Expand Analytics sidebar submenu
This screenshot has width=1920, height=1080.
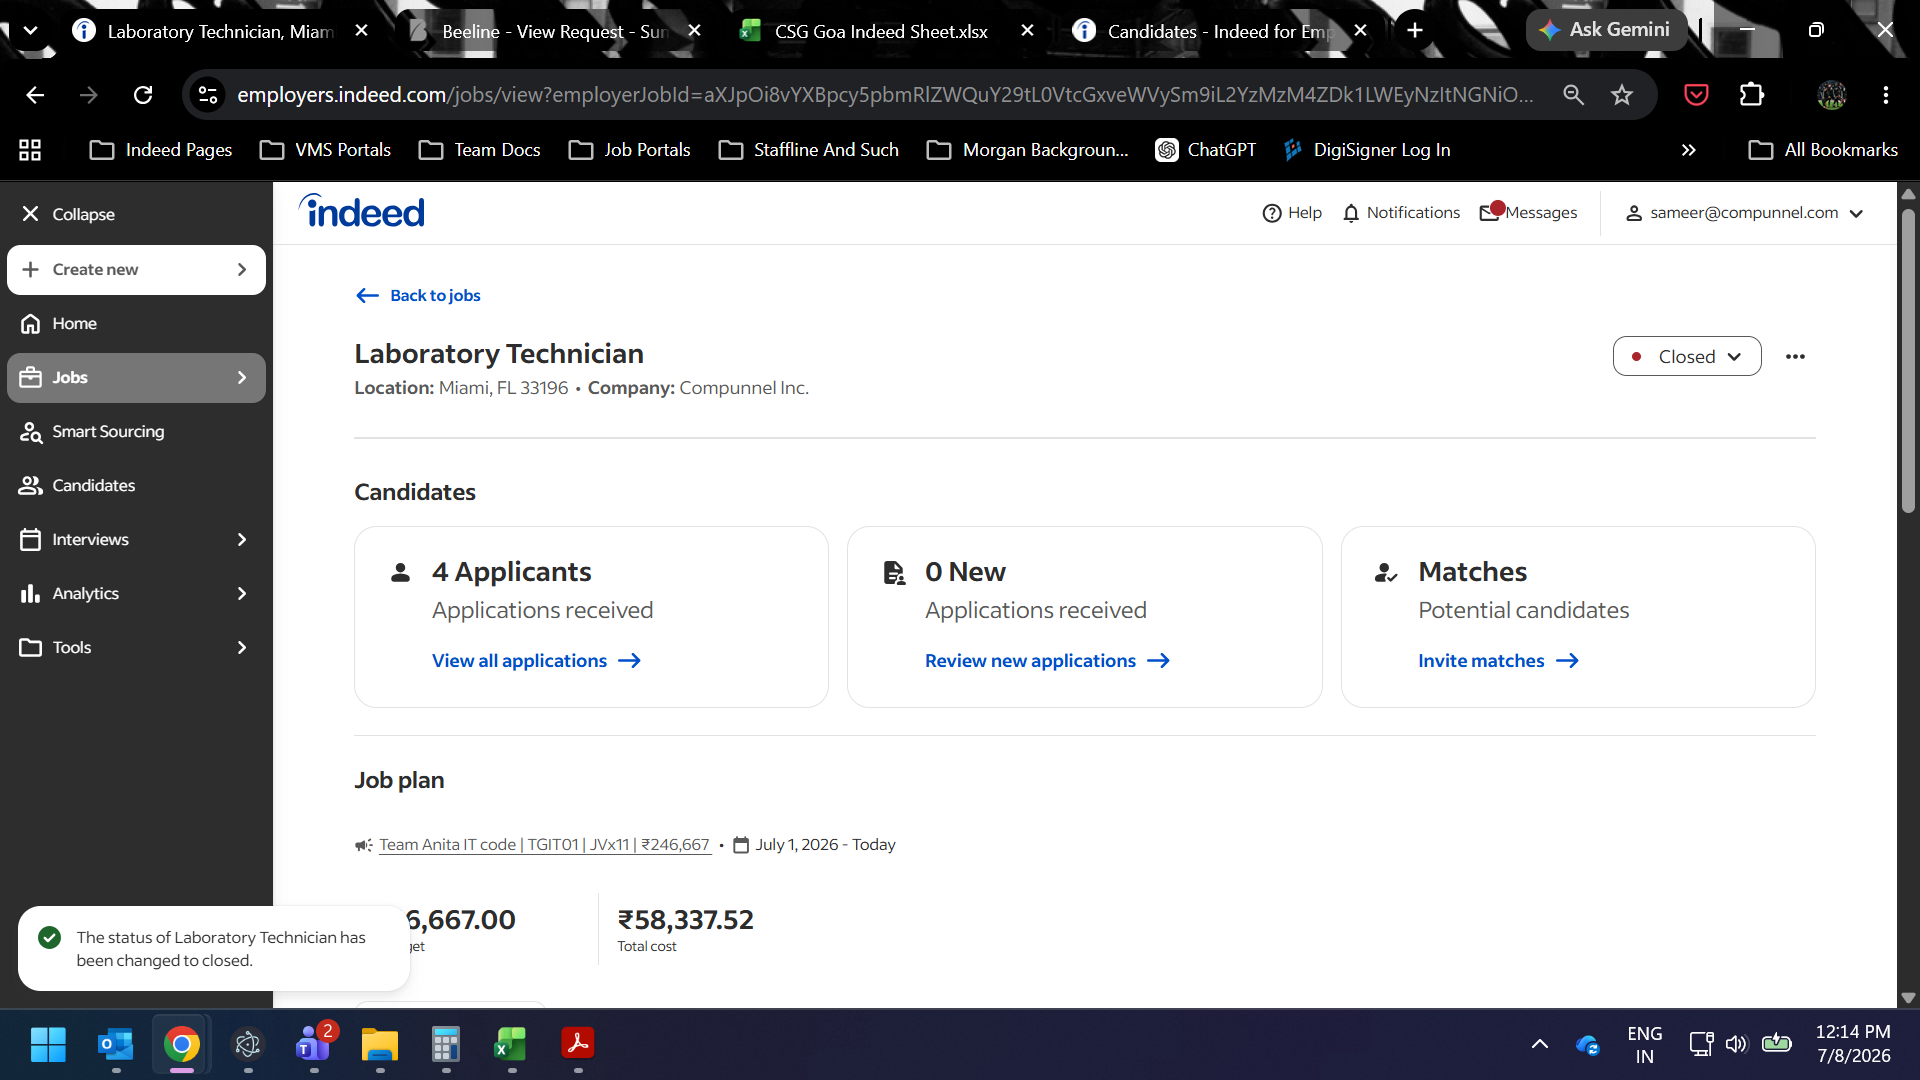(241, 594)
